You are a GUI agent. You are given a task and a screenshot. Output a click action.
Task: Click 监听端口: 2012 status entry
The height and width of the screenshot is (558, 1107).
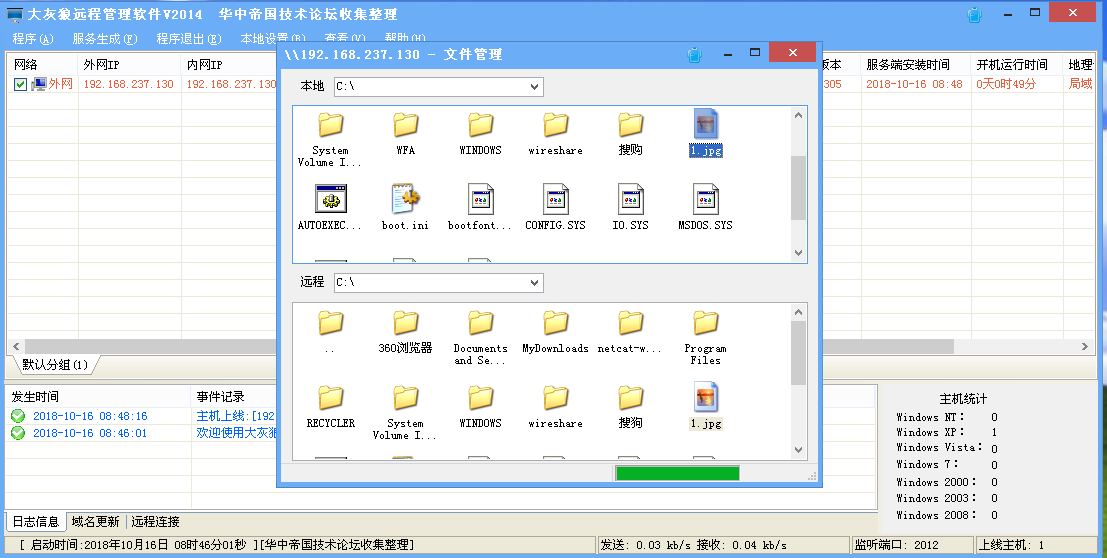click(x=914, y=545)
